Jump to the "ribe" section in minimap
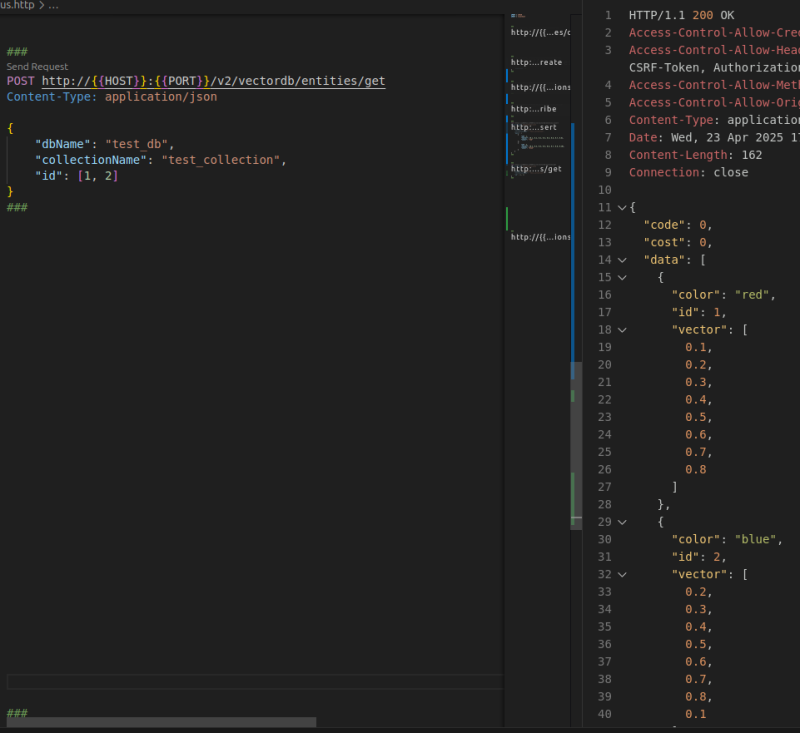 [x=533, y=108]
